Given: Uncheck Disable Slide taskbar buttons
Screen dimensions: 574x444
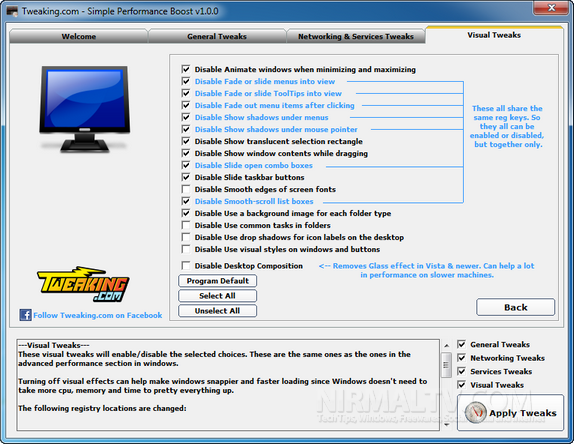Looking at the screenshot, I should pos(186,177).
